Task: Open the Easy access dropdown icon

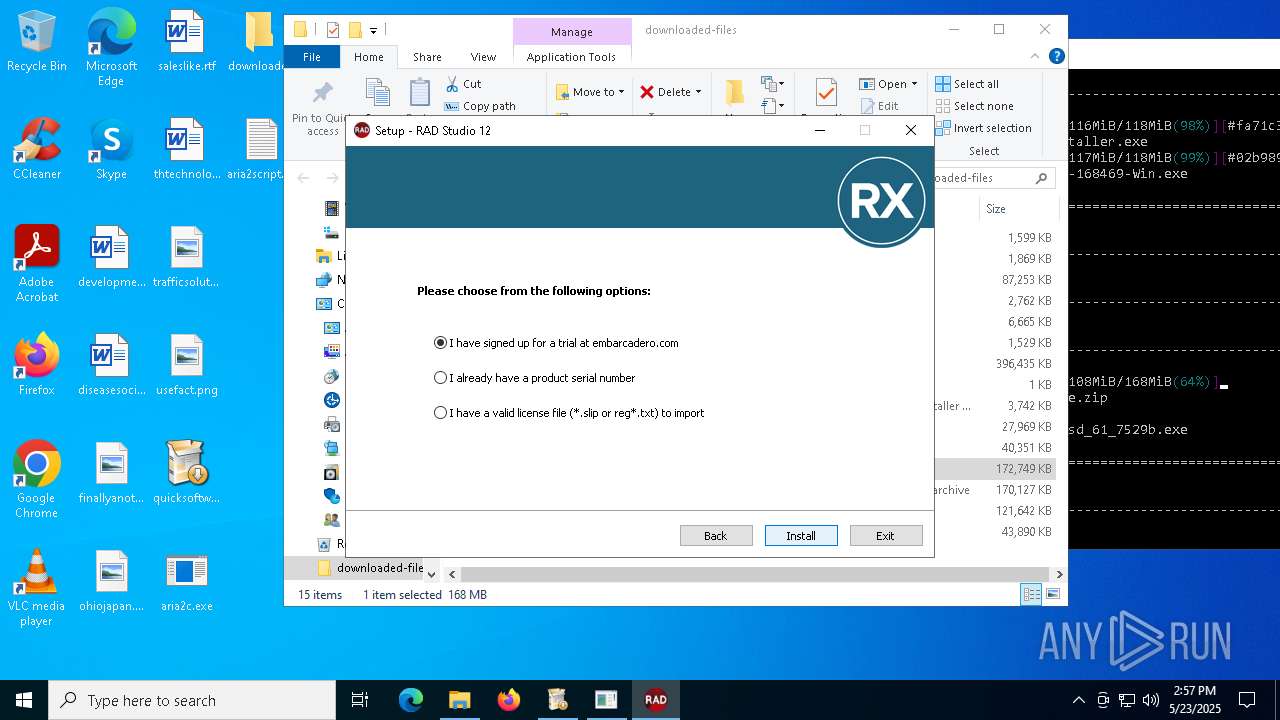Action: point(773,104)
